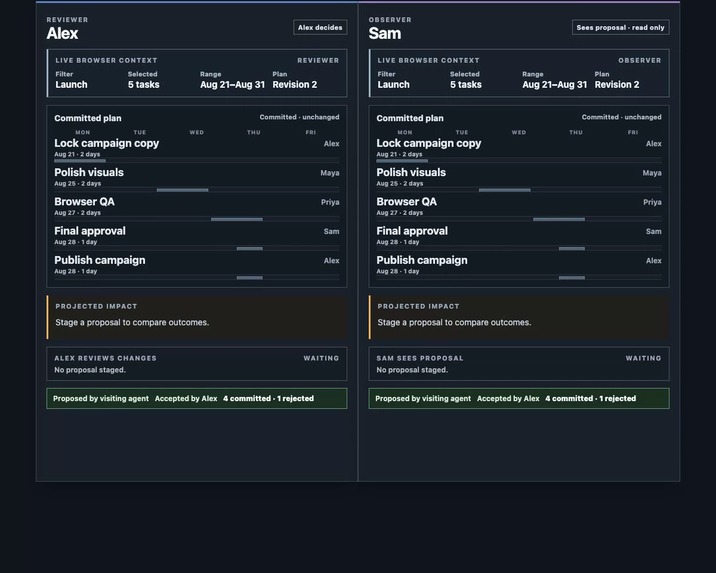Click Polish visuals timeline bar in Alex's panel
The image size is (716, 573).
point(183,190)
